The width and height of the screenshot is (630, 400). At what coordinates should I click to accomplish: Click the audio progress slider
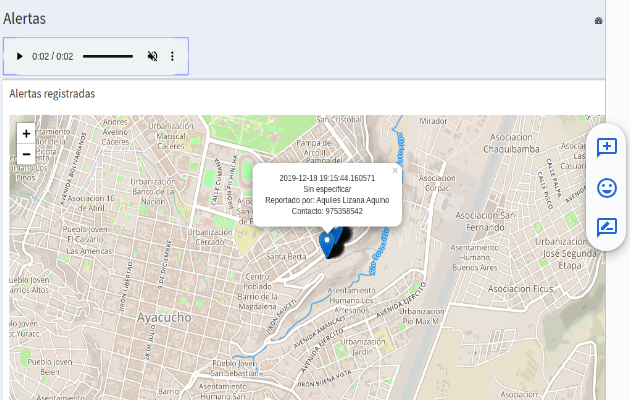pyautogui.click(x=108, y=57)
